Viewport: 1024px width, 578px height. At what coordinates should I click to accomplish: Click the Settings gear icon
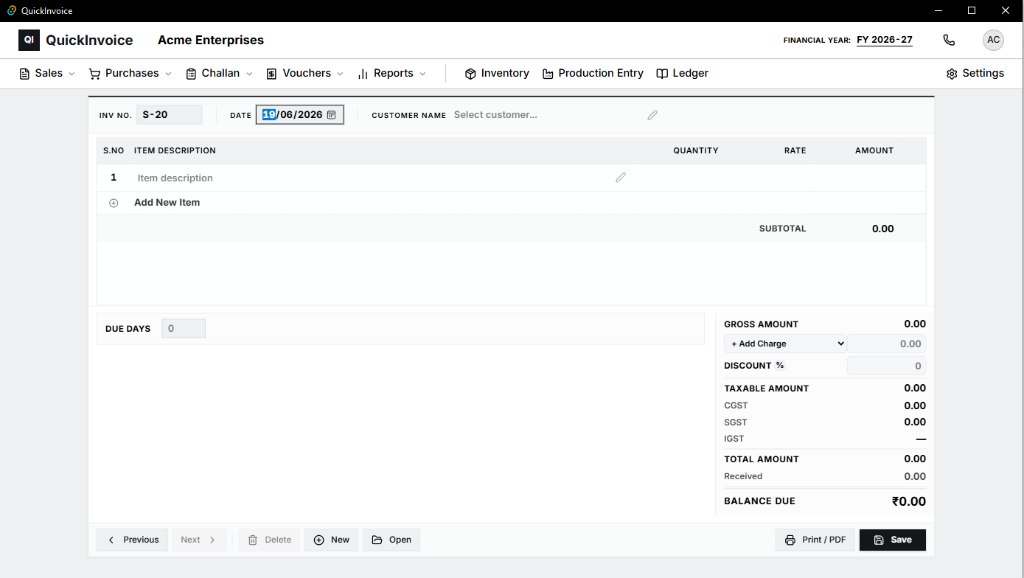(x=952, y=74)
